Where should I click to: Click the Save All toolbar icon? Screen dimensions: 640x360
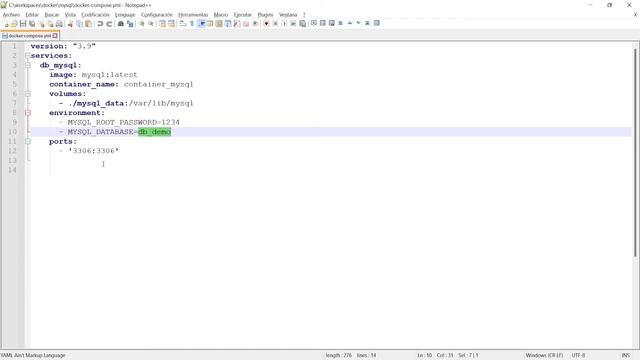32,24
